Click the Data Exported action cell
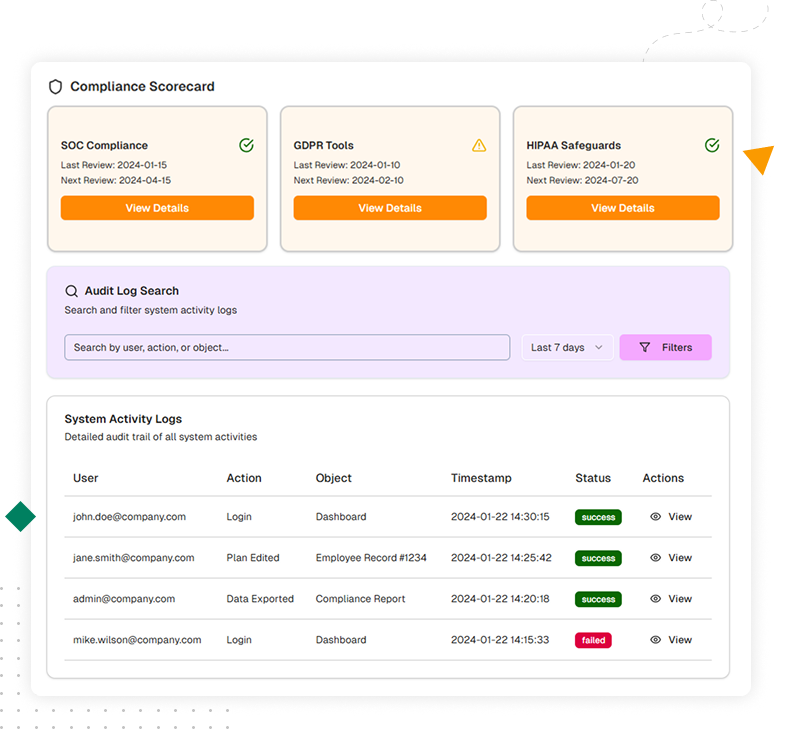The height and width of the screenshot is (729, 785). 260,599
